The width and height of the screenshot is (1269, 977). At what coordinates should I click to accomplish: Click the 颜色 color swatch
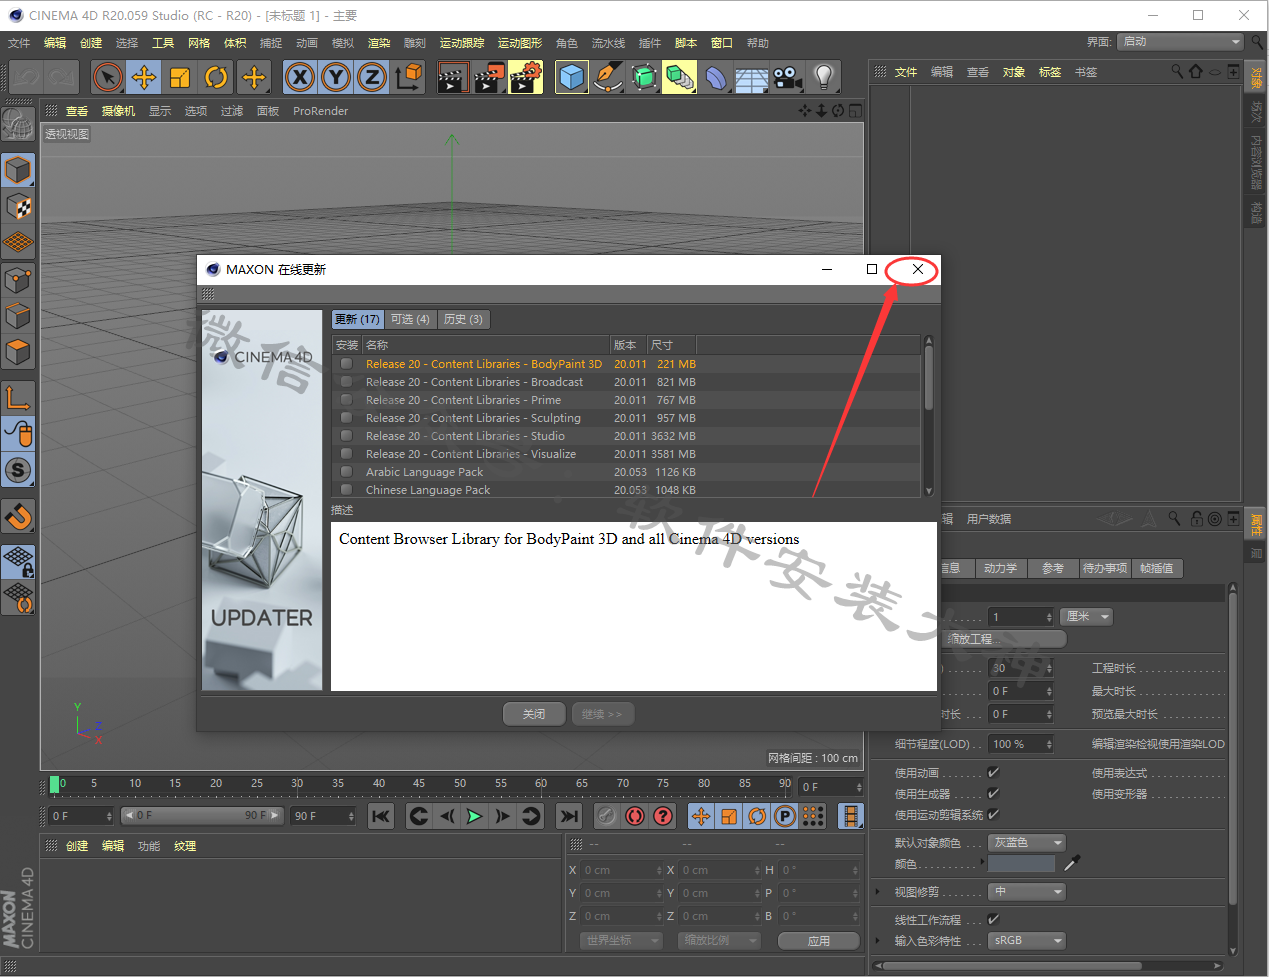click(1021, 863)
